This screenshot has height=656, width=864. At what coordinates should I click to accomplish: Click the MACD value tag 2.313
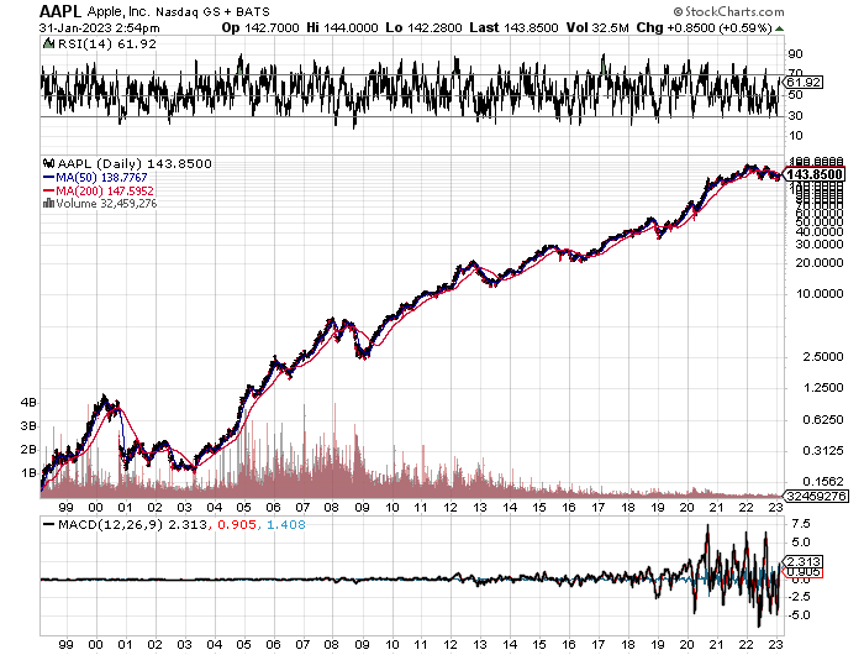pos(804,562)
